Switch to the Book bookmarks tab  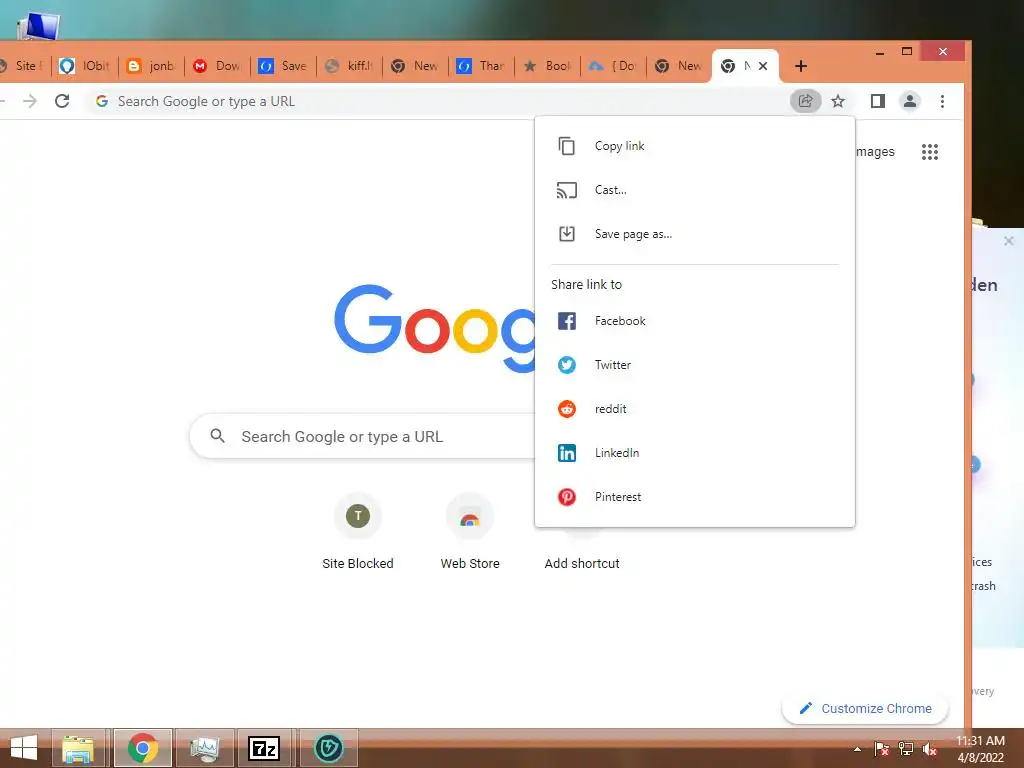coord(547,66)
